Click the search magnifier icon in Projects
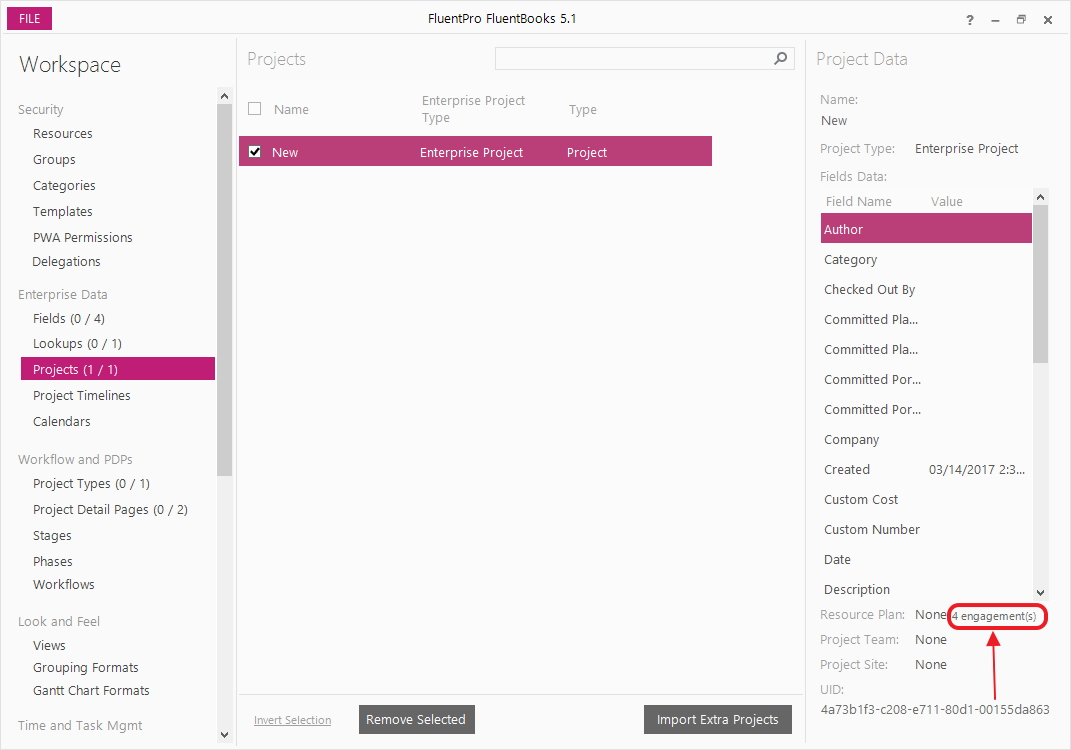The image size is (1071, 750). (x=780, y=59)
